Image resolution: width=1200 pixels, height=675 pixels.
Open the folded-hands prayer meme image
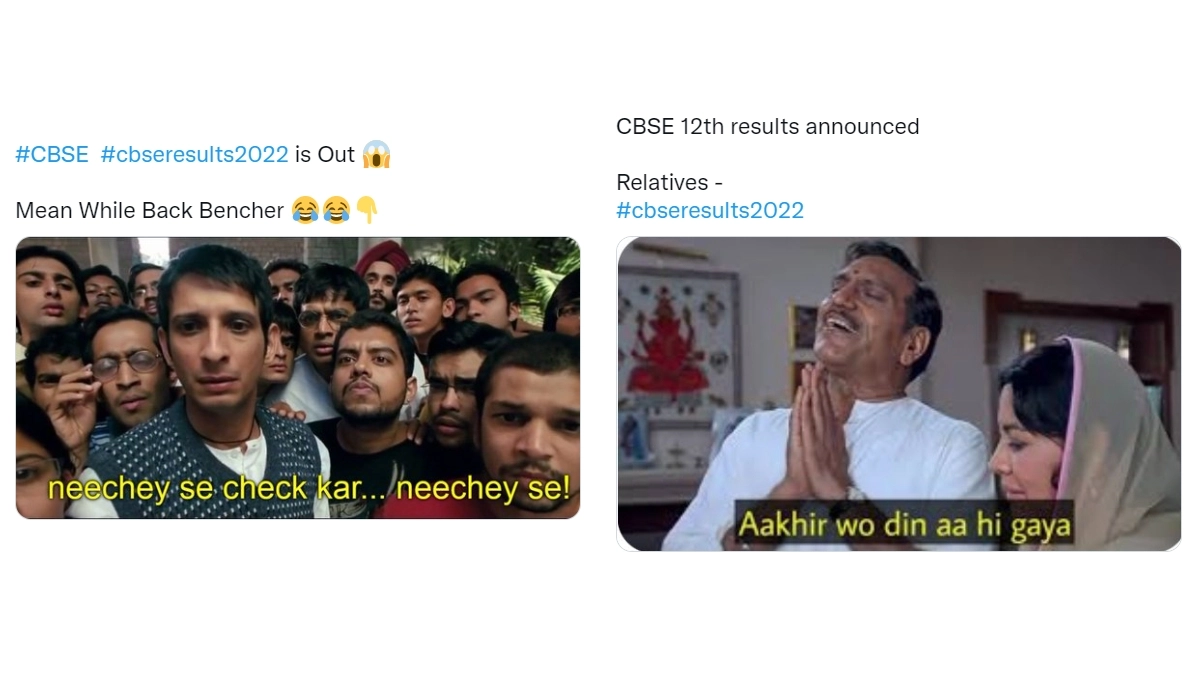pos(898,393)
